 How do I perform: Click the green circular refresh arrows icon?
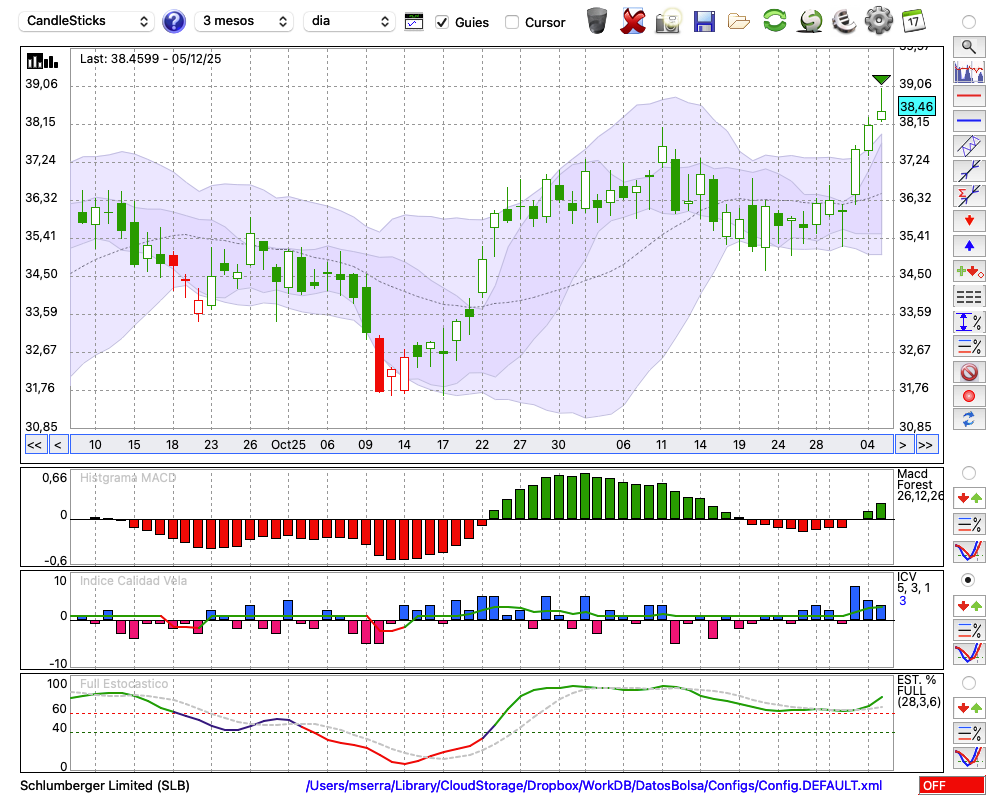click(x=774, y=20)
